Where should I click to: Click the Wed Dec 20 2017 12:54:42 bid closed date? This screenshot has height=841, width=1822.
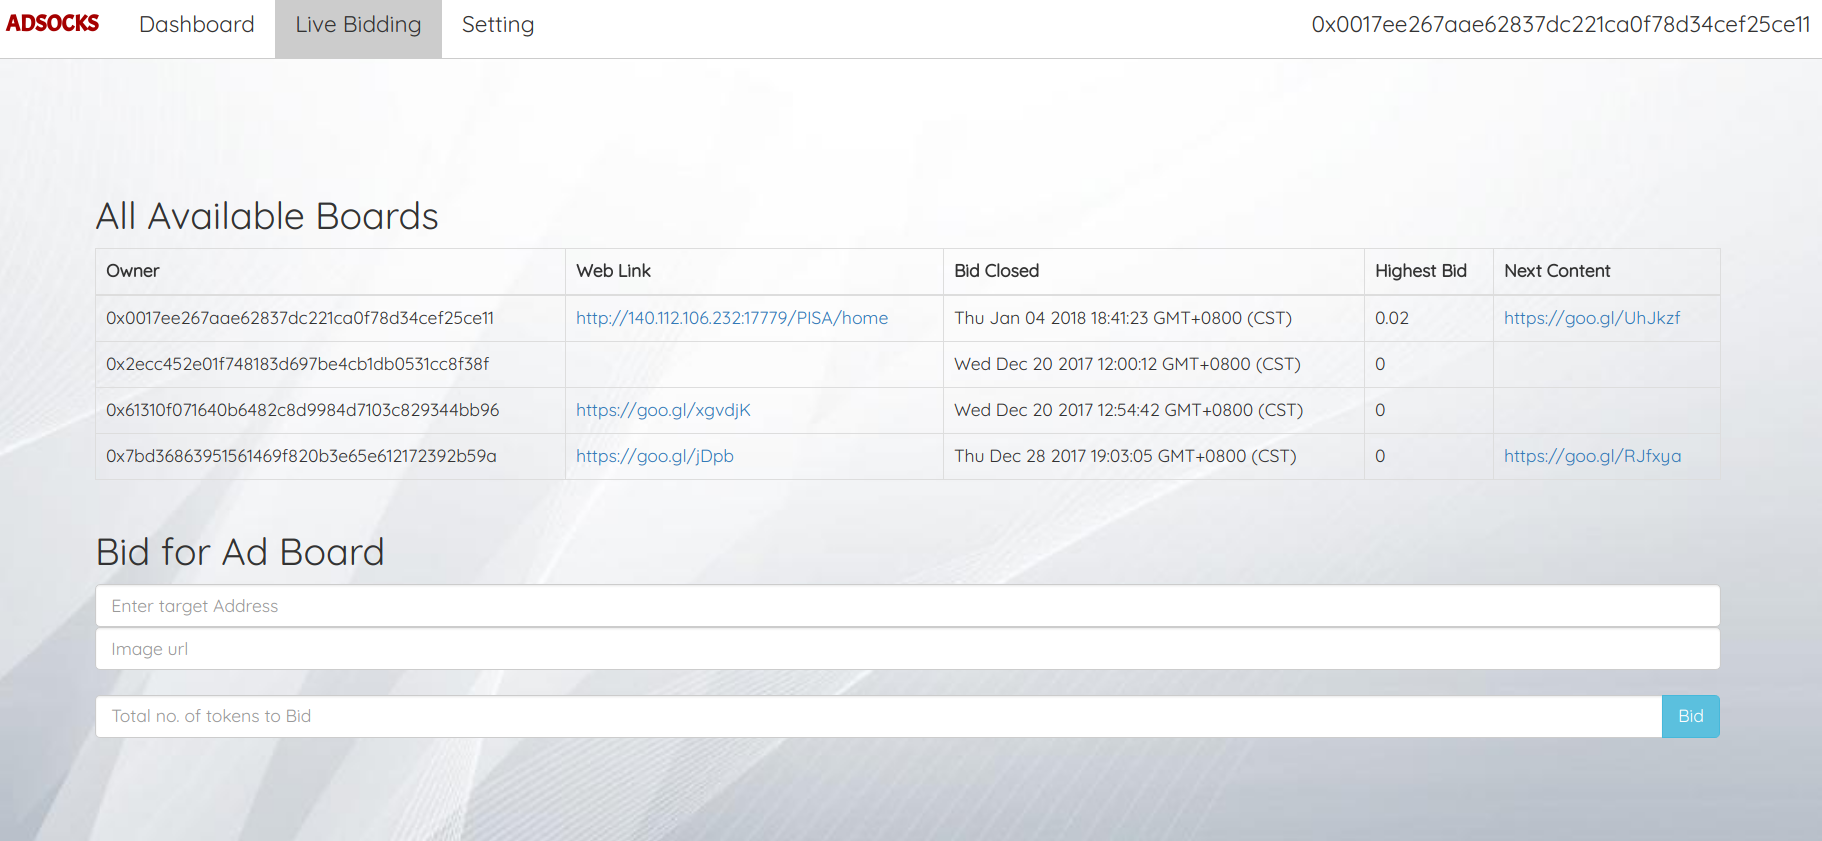coord(1129,410)
